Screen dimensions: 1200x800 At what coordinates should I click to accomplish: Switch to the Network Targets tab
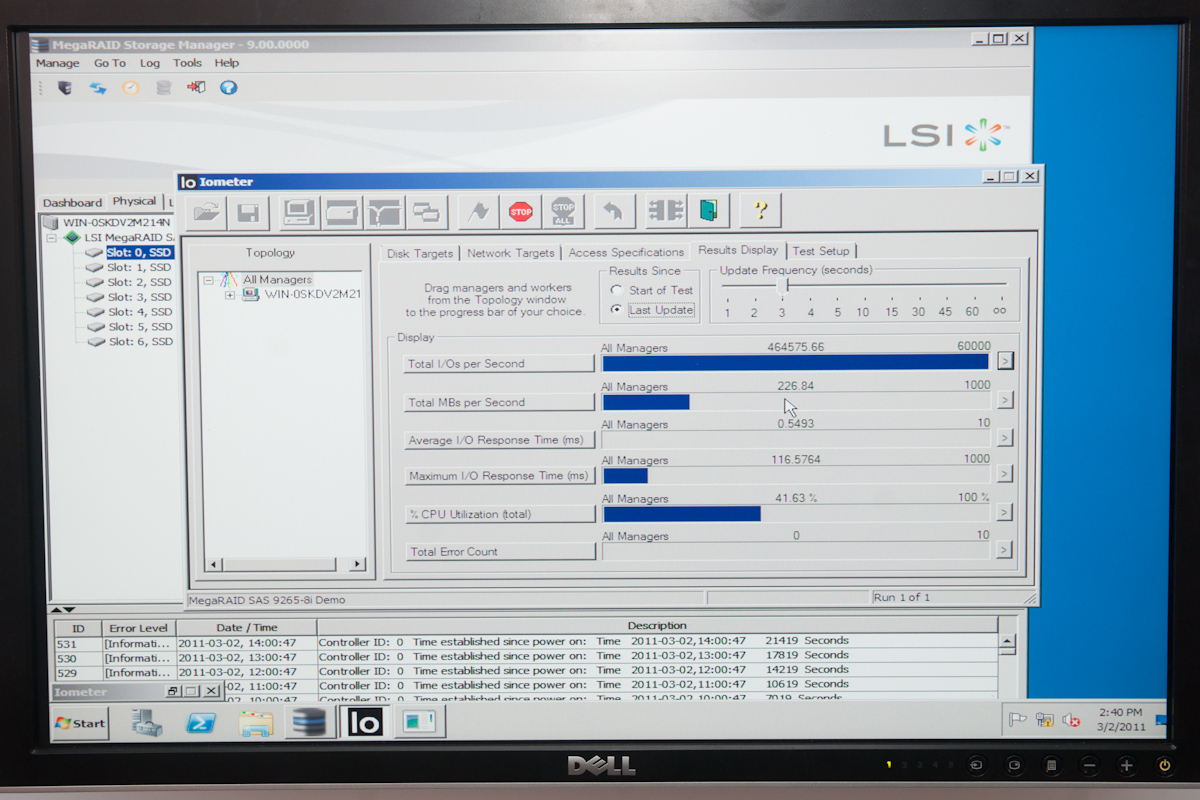(x=511, y=253)
